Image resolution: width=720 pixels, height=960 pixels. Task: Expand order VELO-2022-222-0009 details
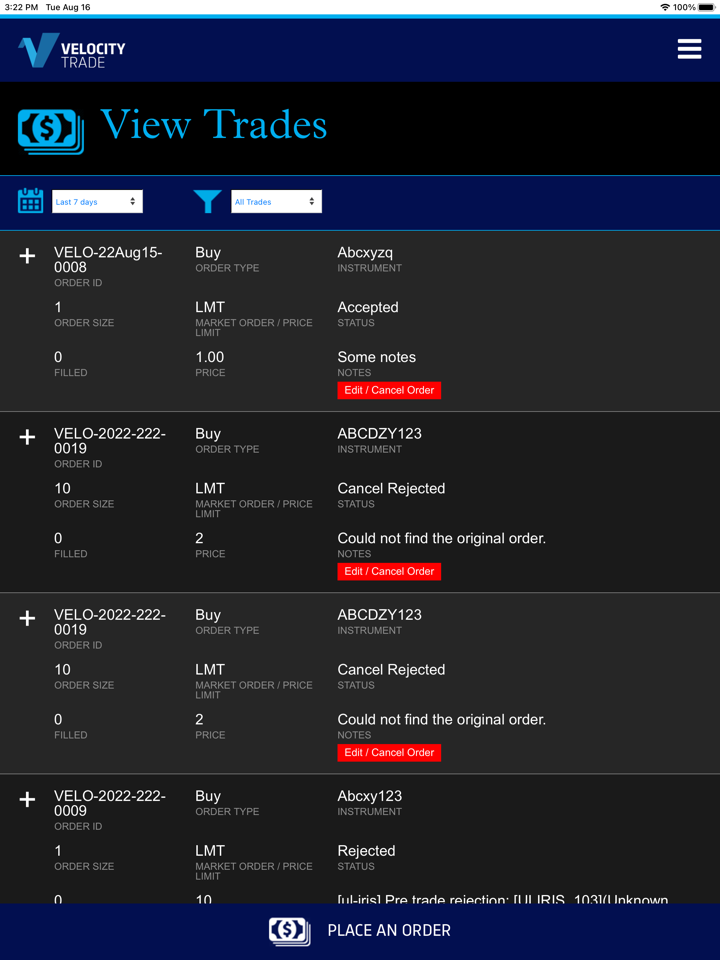tap(27, 799)
